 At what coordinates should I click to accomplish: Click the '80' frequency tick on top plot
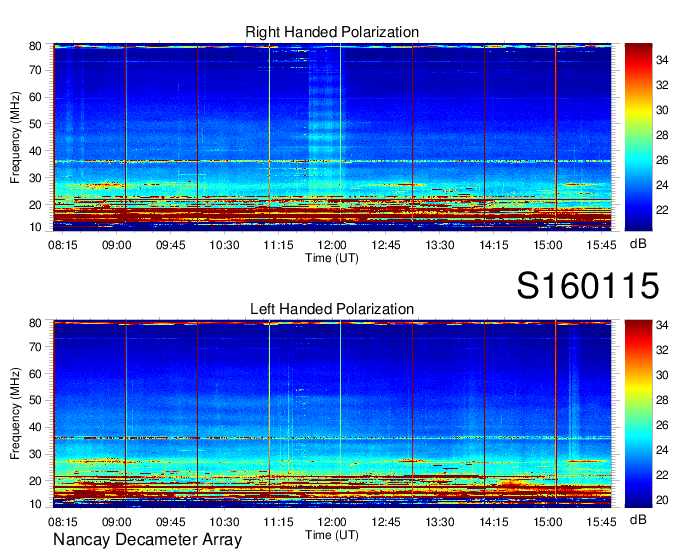point(35,46)
